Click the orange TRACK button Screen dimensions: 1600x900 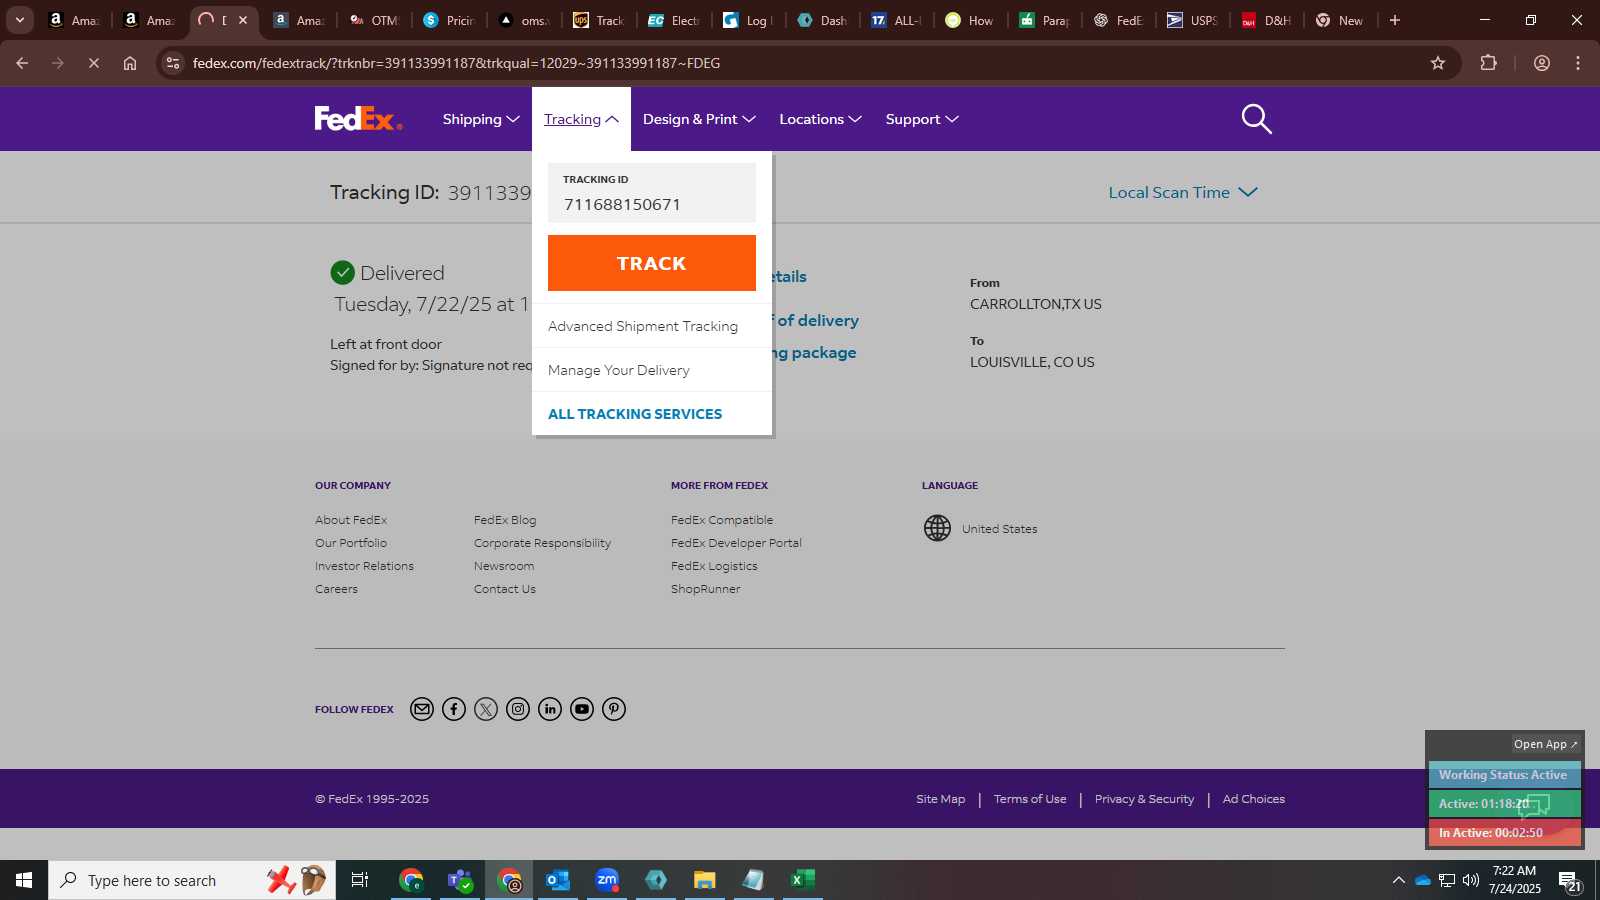pos(652,263)
